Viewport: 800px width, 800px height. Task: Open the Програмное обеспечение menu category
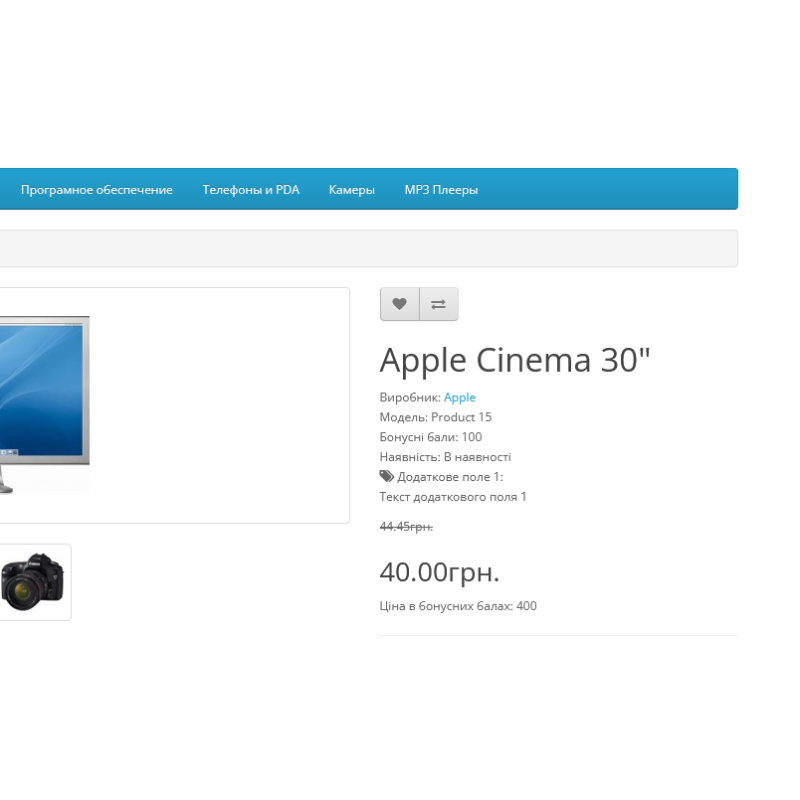tap(97, 190)
